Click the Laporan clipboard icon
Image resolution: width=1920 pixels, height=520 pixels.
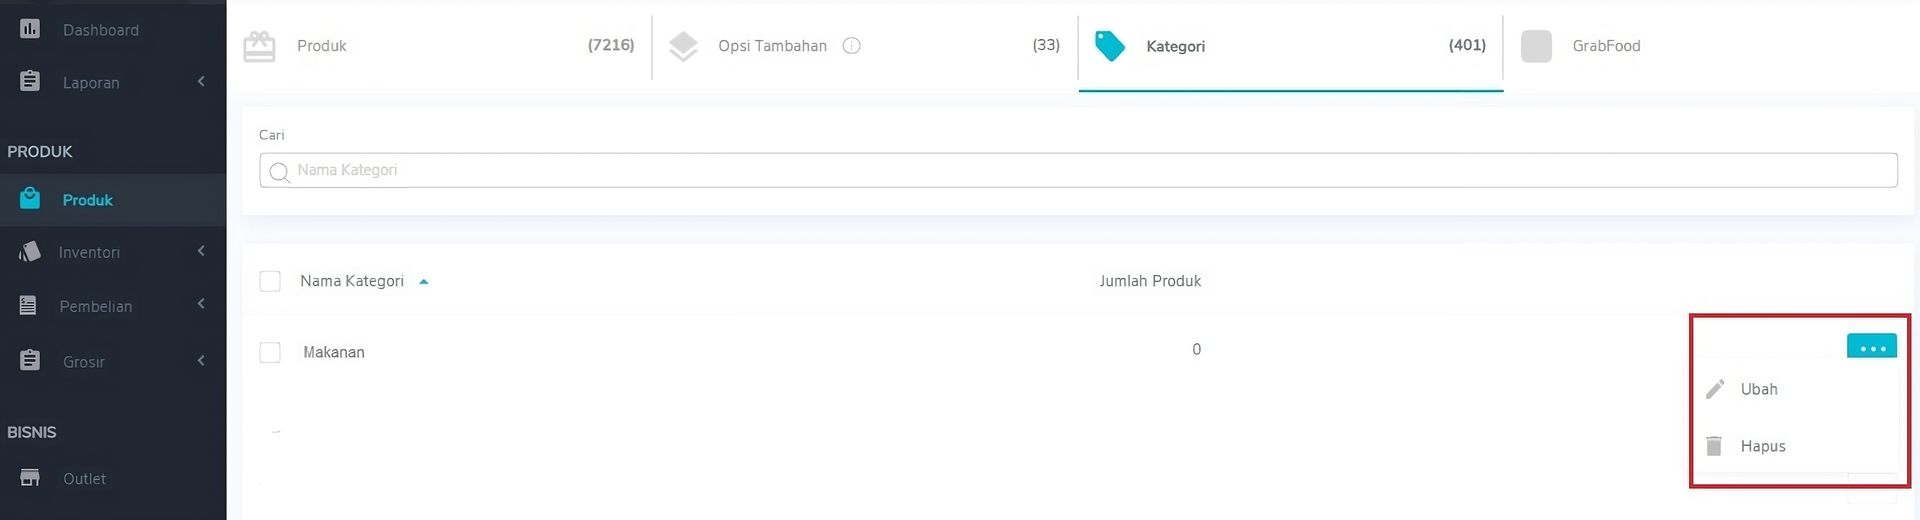[30, 81]
